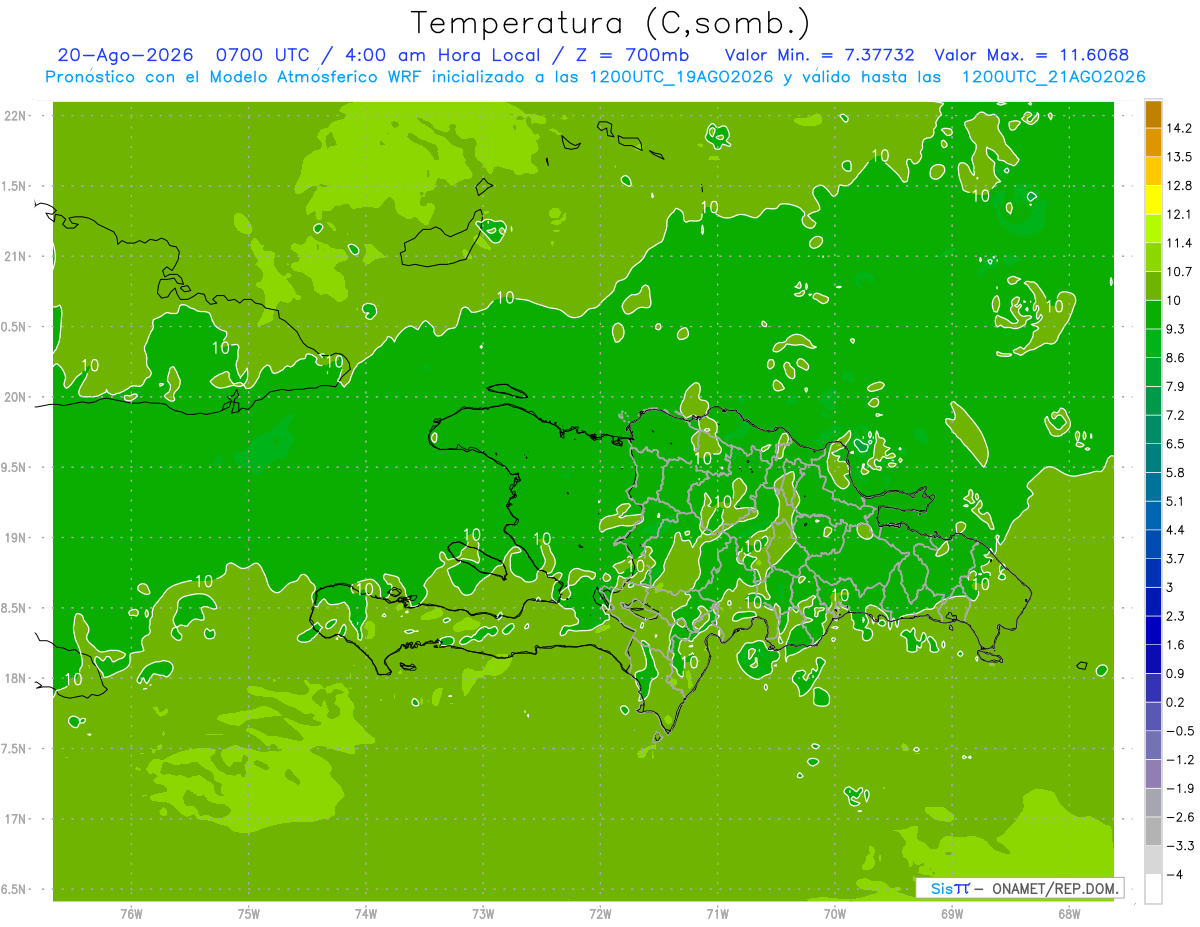Click the colorbar label '5.1'
The height and width of the screenshot is (927, 1200).
1177,501
